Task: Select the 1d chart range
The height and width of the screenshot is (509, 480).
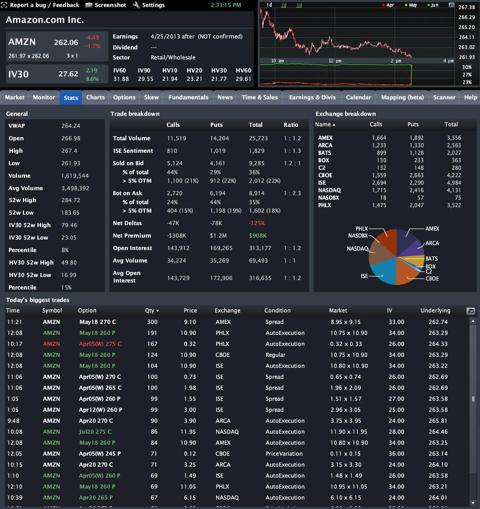Action: [x=269, y=5]
